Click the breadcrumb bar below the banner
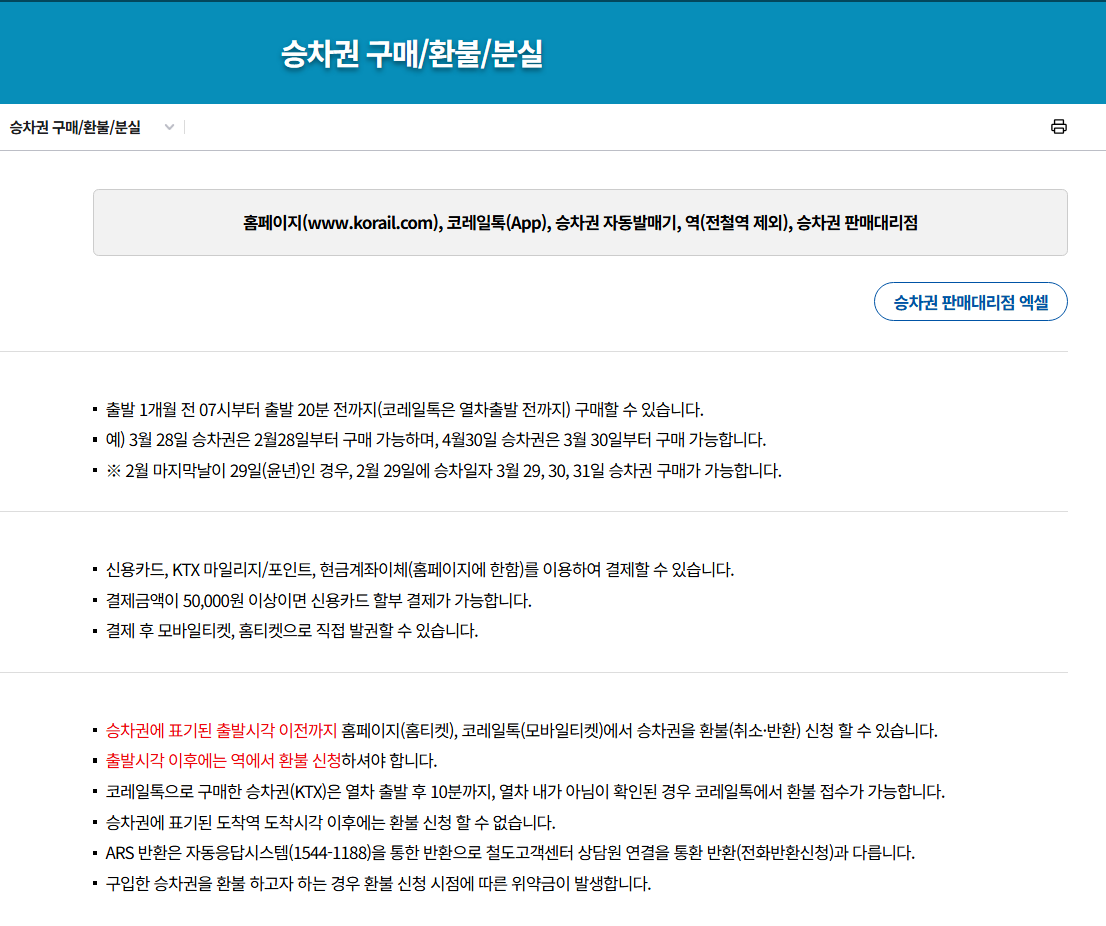 pos(553,128)
